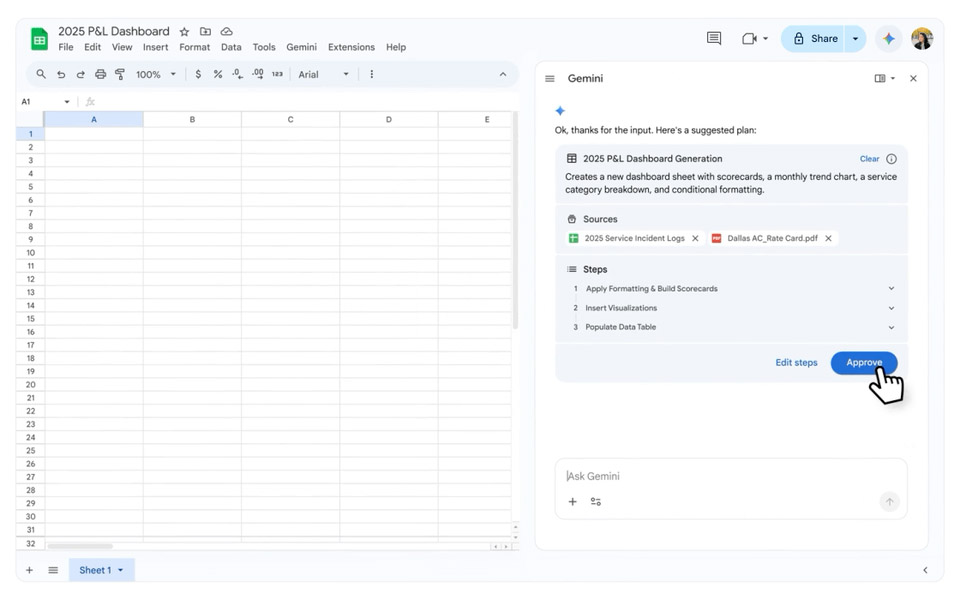Collapse the side panel arrow at bottom right
The height and width of the screenshot is (600, 960).
coord(924,570)
